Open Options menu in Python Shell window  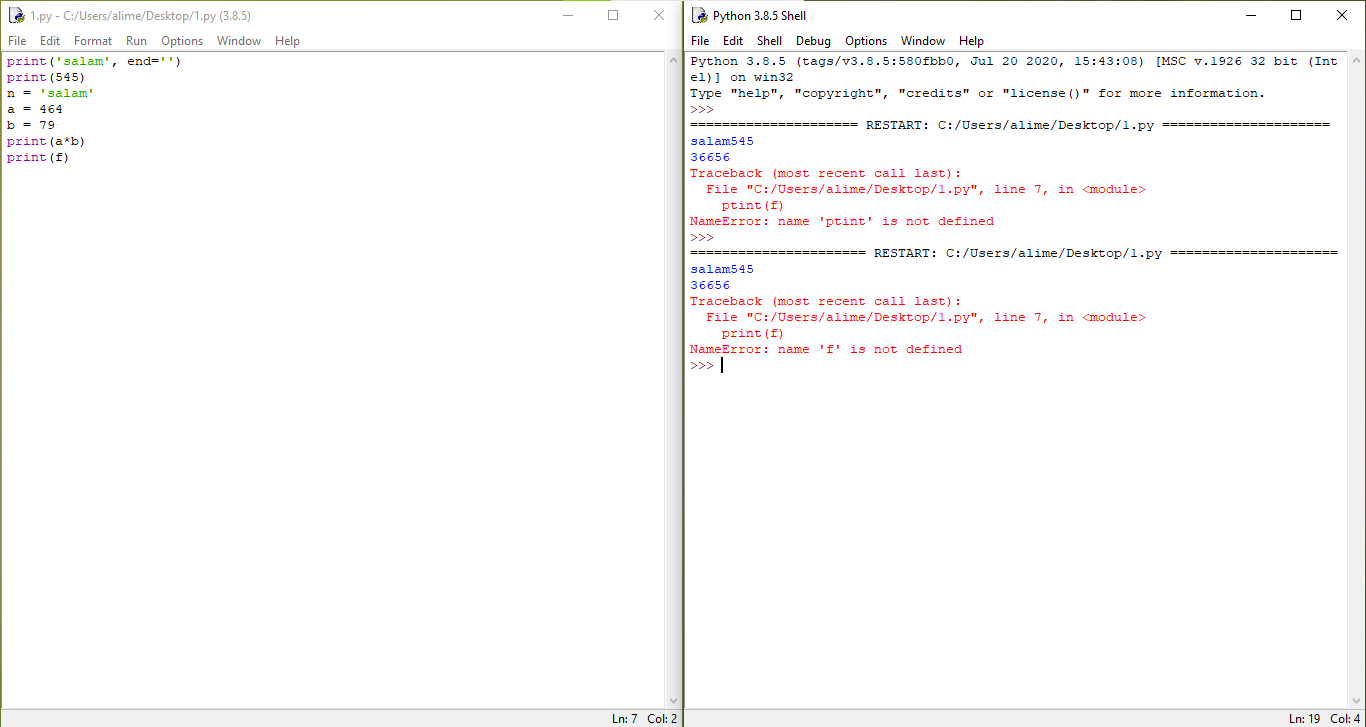(866, 41)
